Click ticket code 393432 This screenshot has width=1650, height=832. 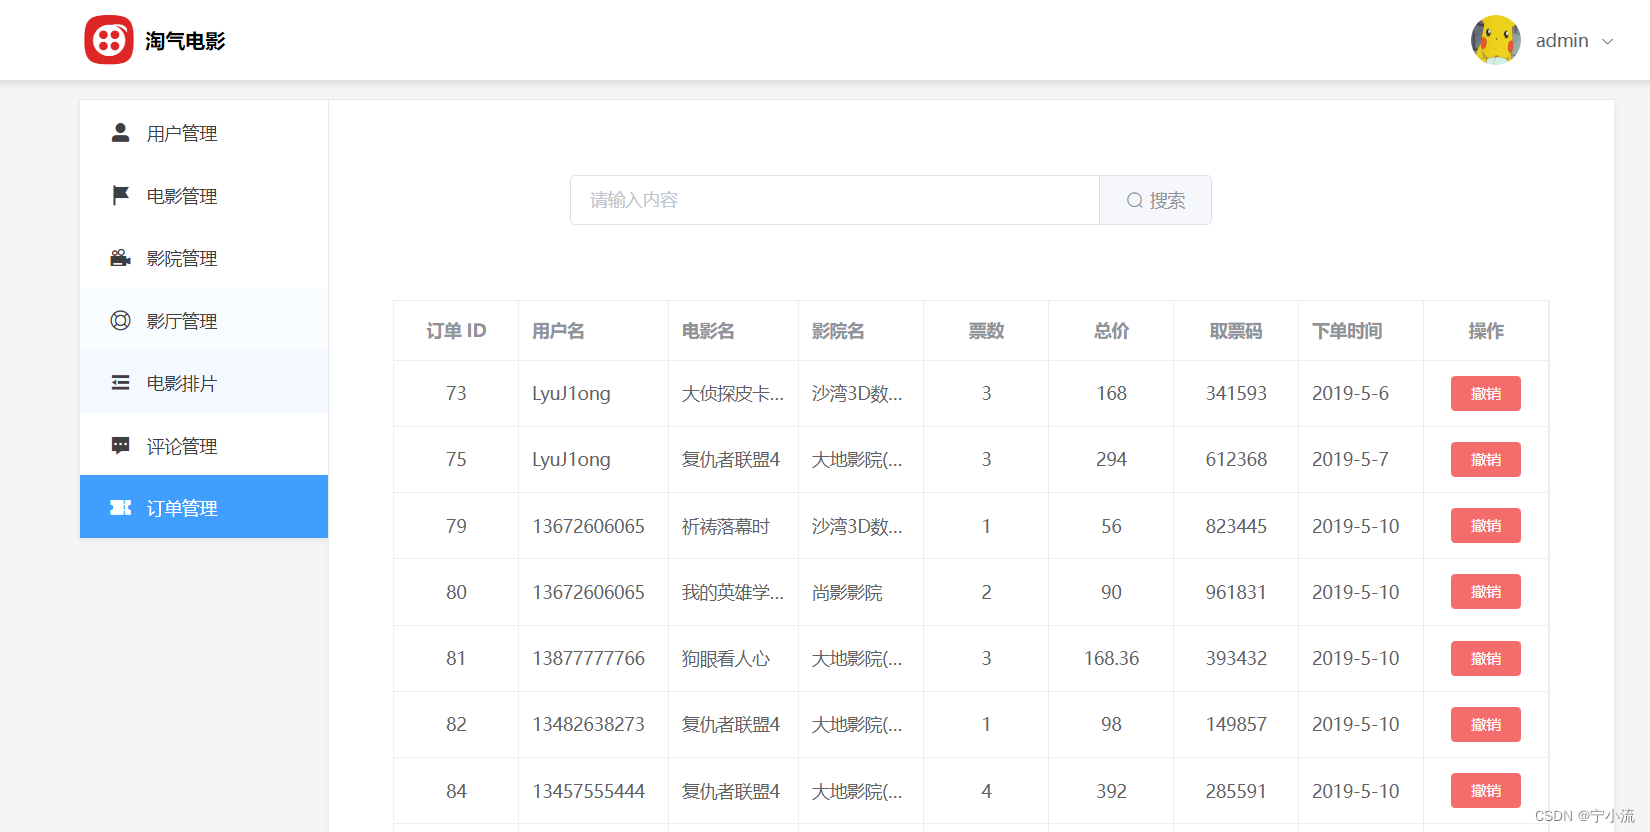coord(1236,659)
